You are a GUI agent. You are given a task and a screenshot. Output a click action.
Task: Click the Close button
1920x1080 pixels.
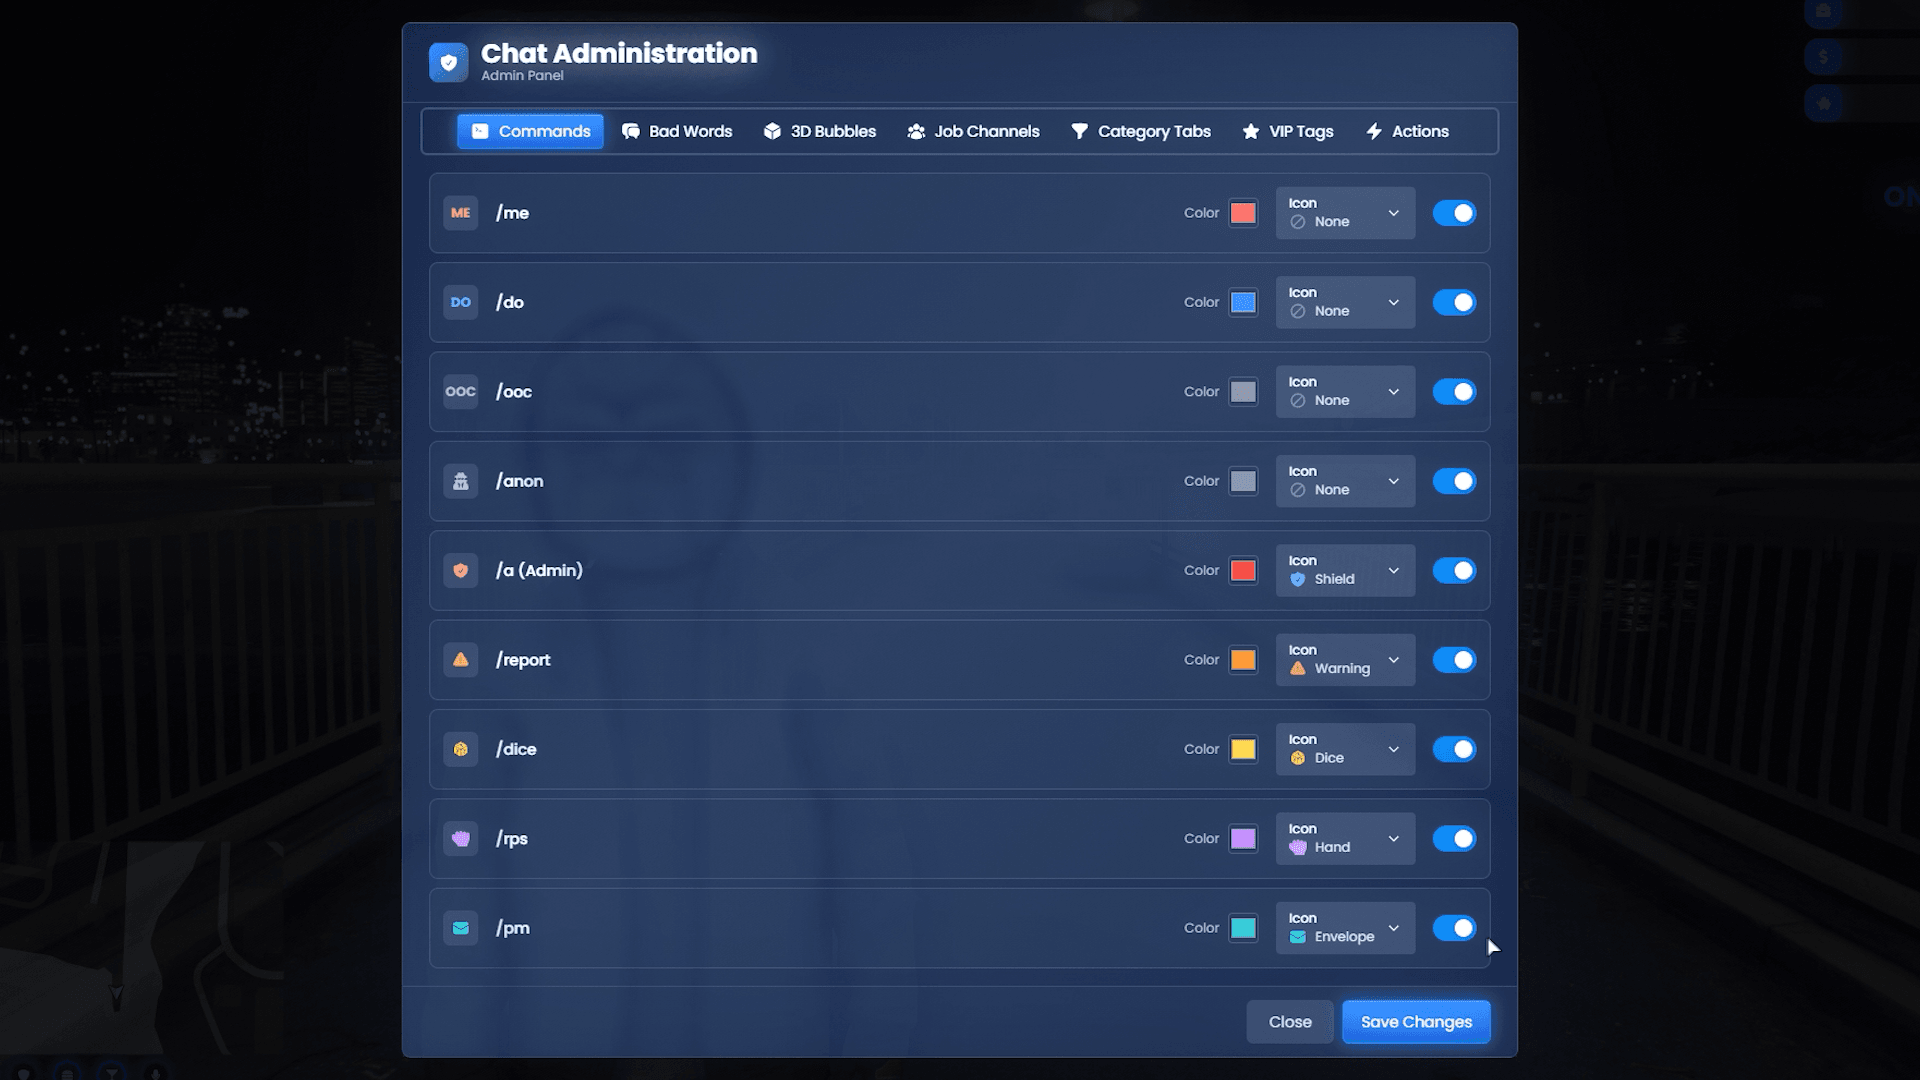point(1289,1022)
